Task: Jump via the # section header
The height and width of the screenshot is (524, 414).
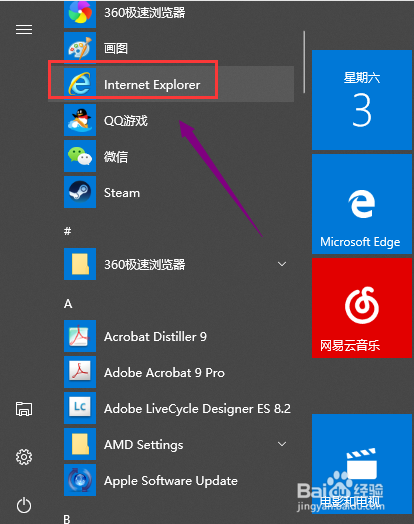Action: (x=68, y=231)
